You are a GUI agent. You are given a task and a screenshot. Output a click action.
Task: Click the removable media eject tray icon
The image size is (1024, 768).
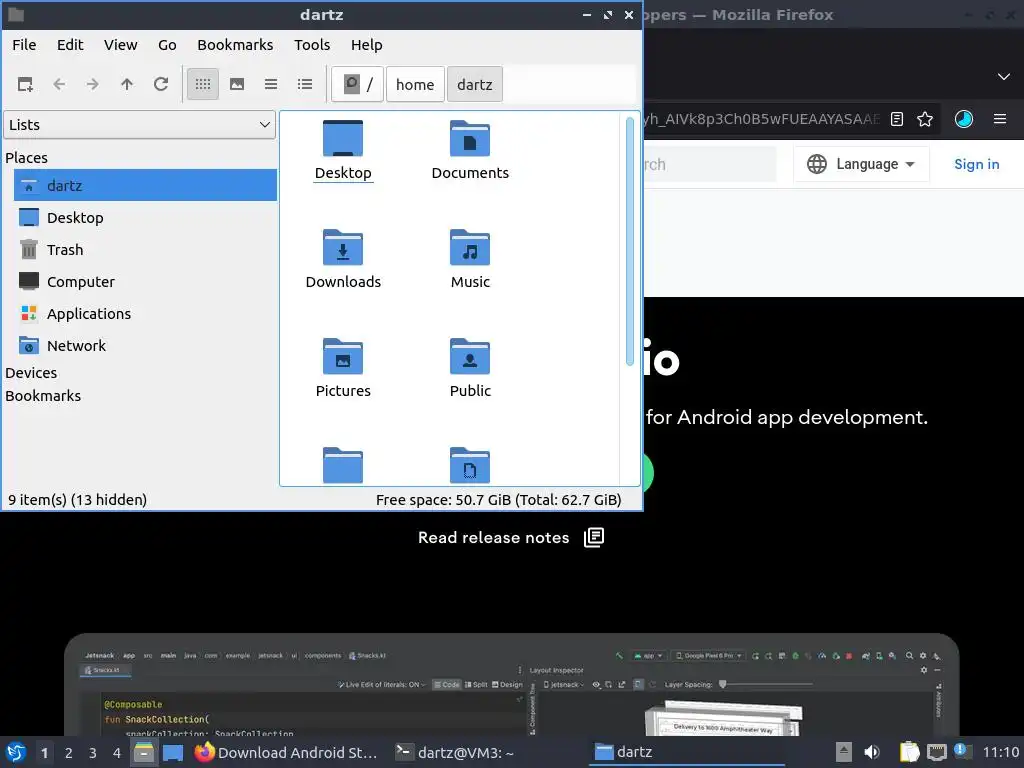[844, 752]
